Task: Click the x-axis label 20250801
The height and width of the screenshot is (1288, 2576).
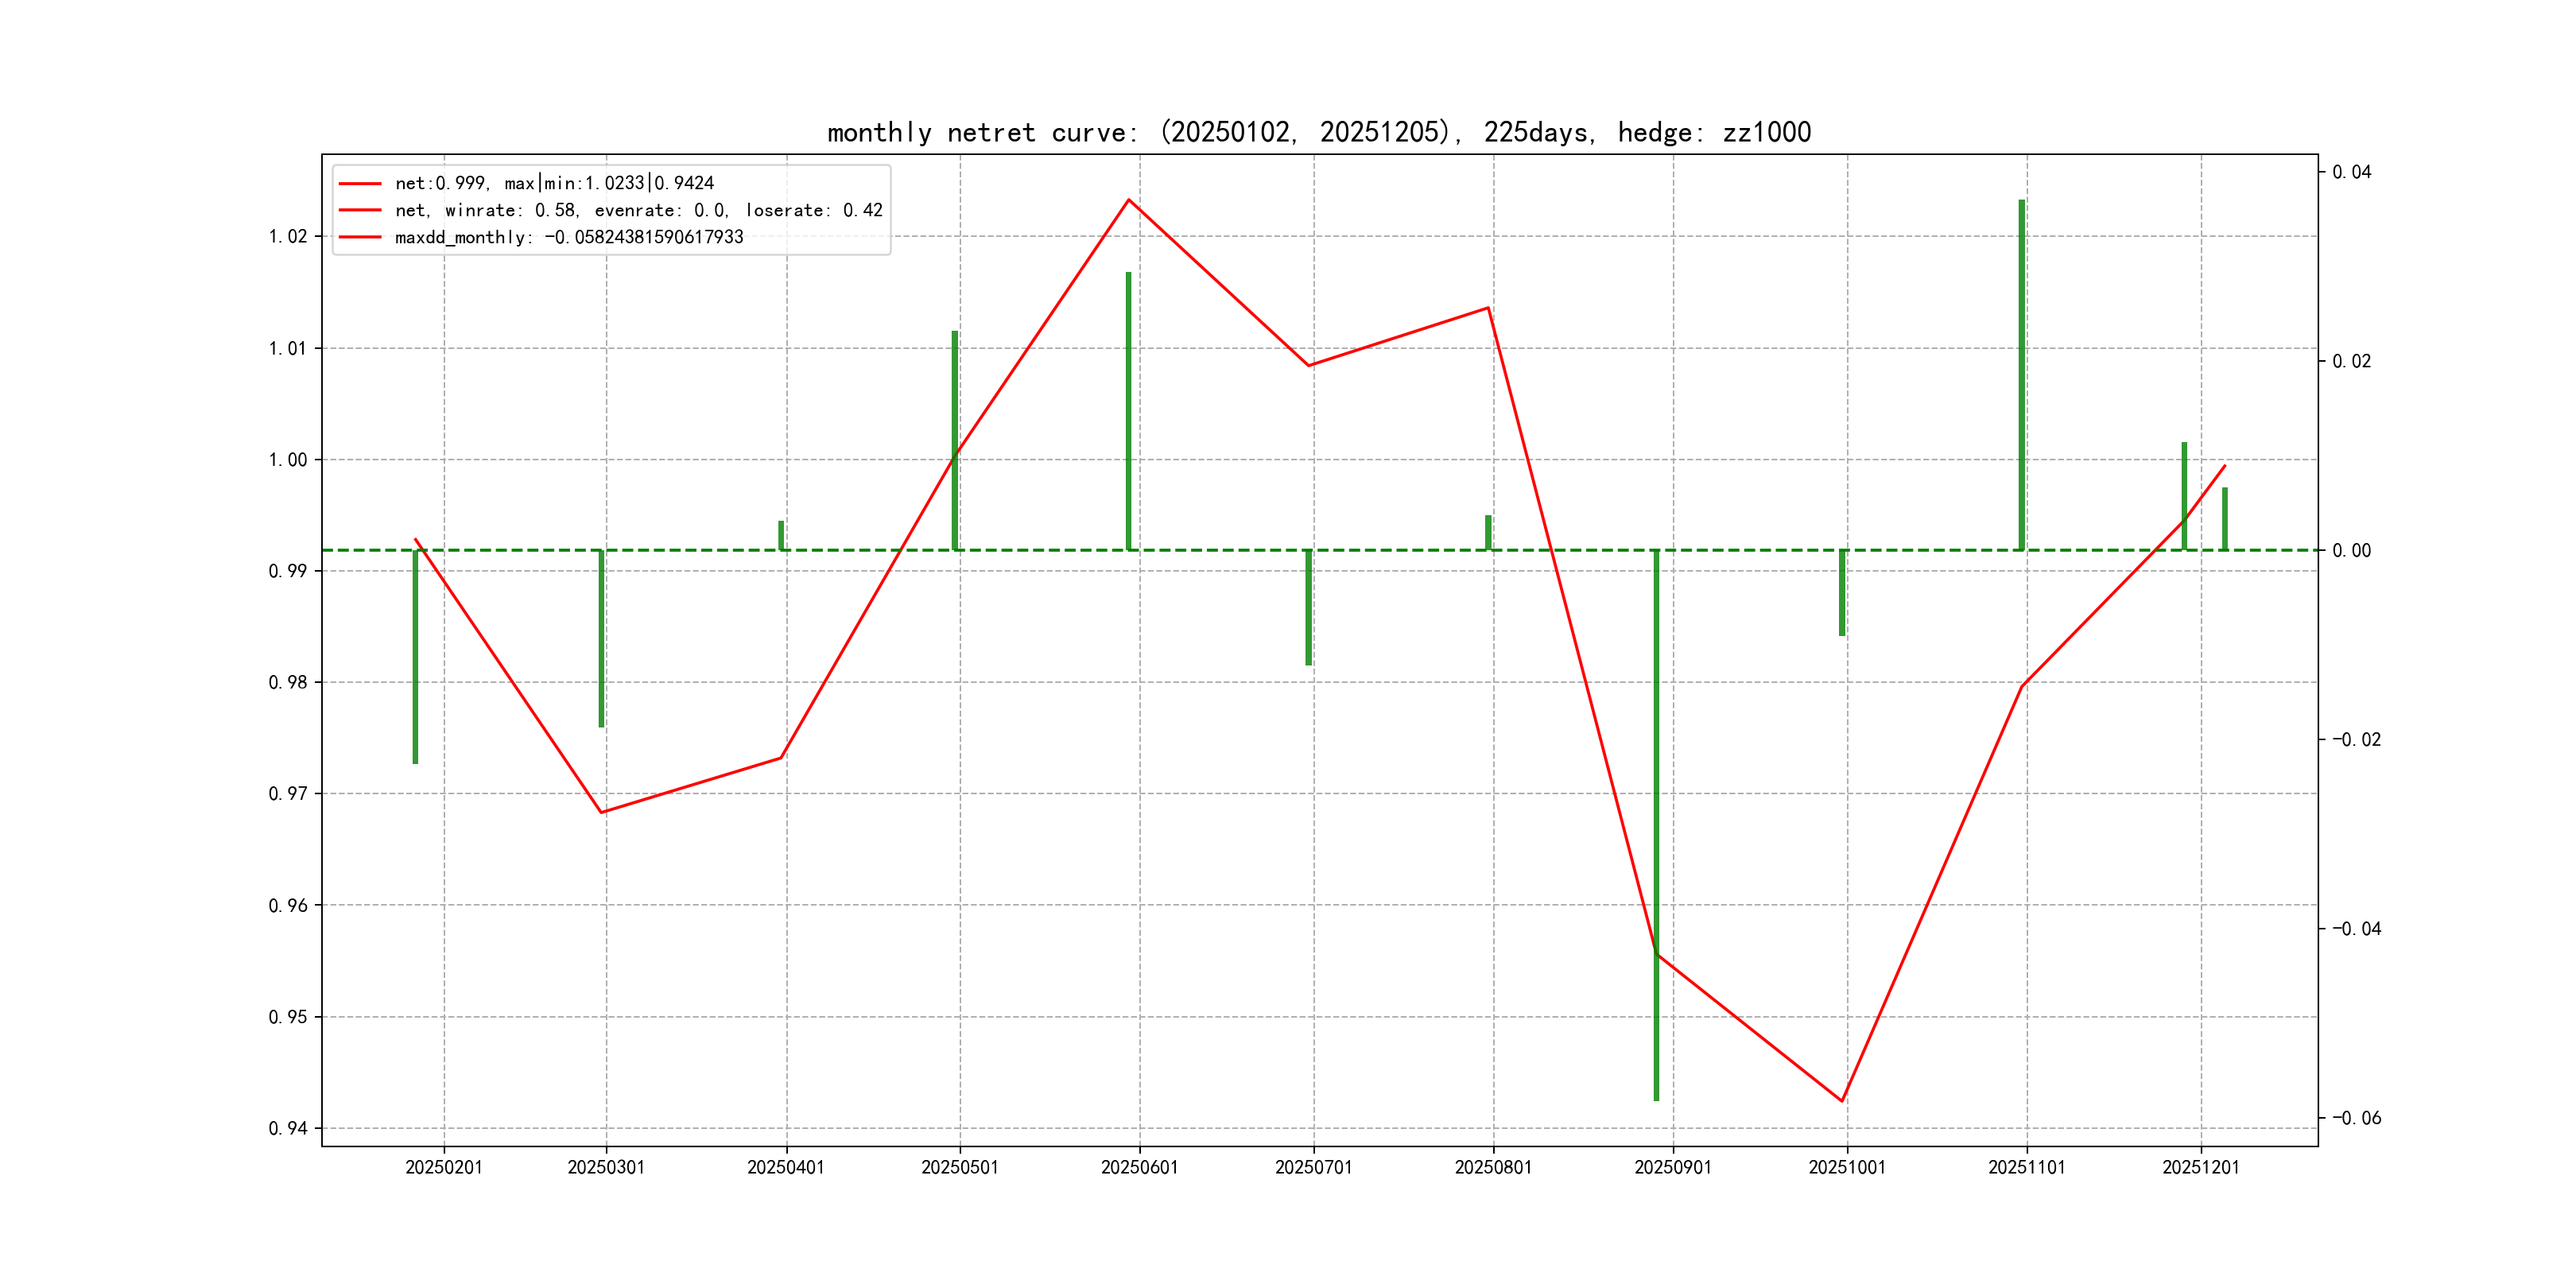Action: click(1493, 1167)
